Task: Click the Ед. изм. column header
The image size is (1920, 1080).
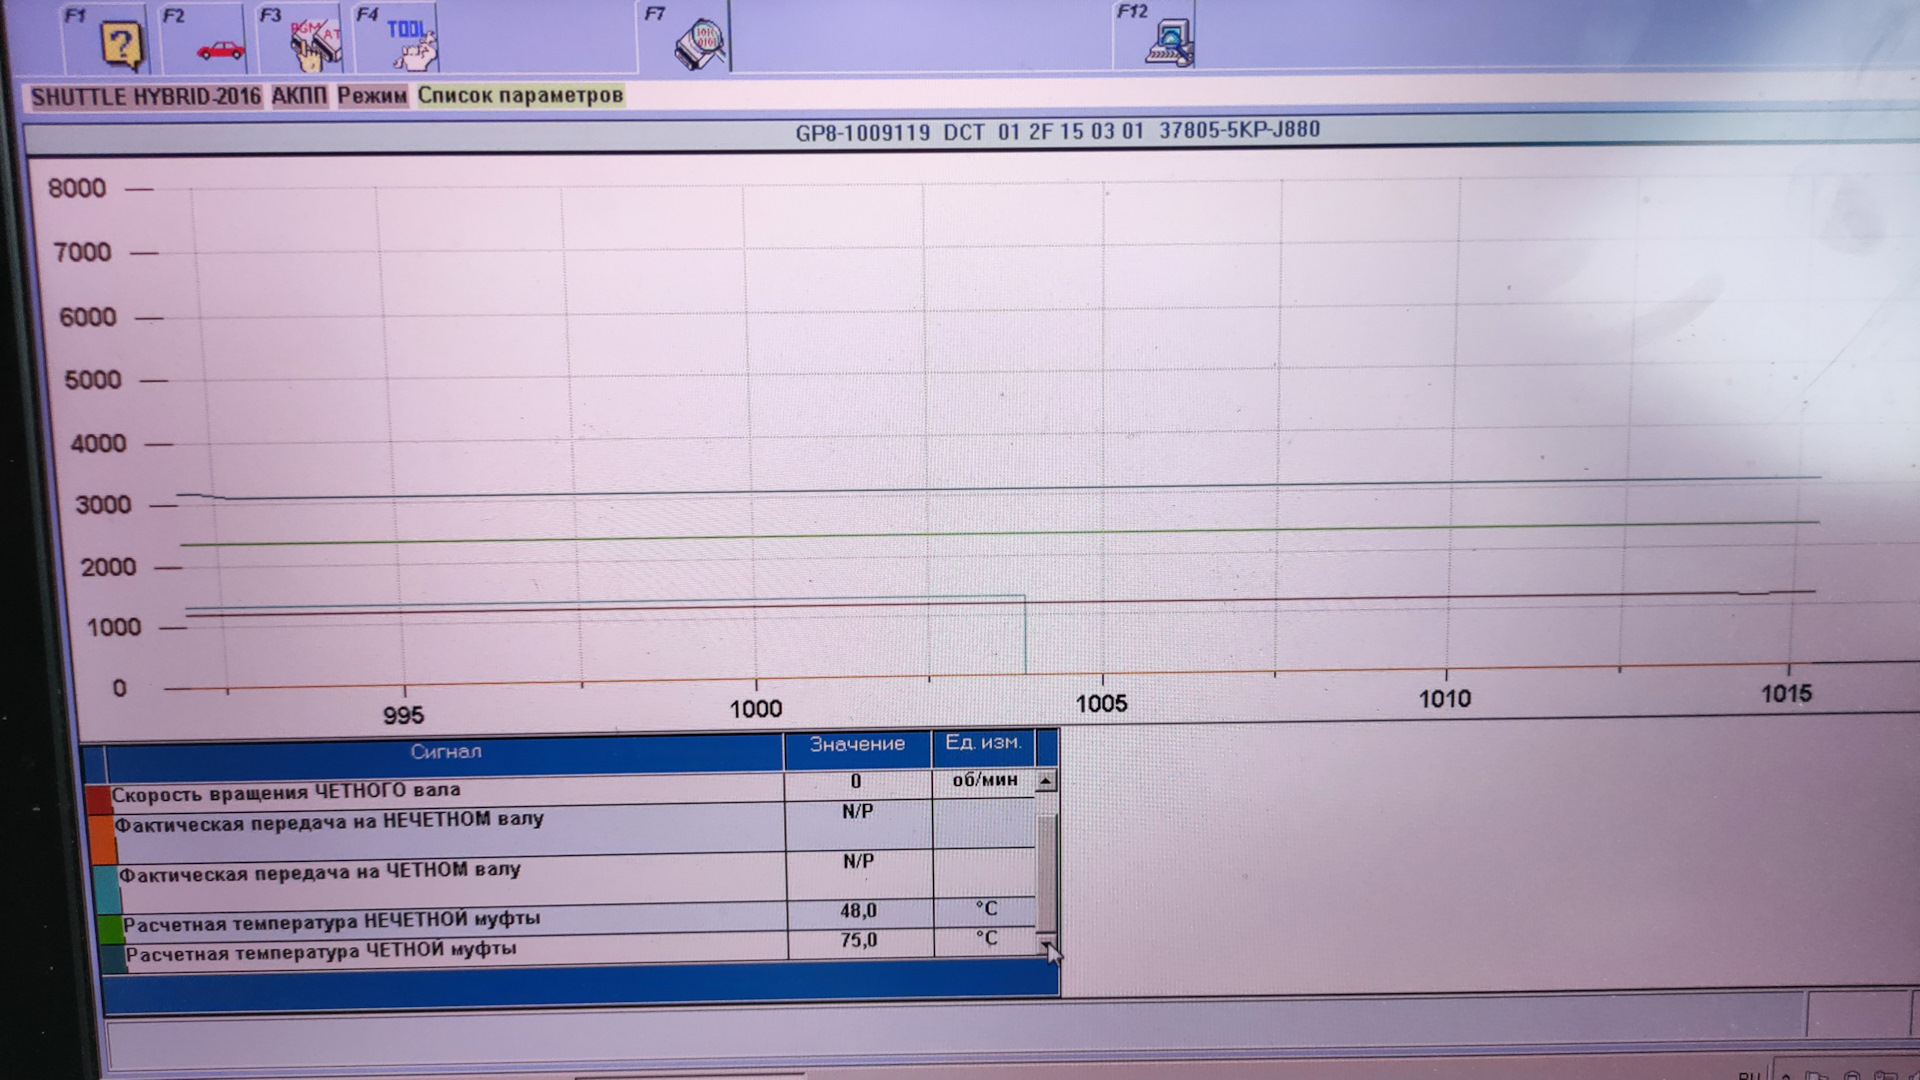Action: pos(984,744)
